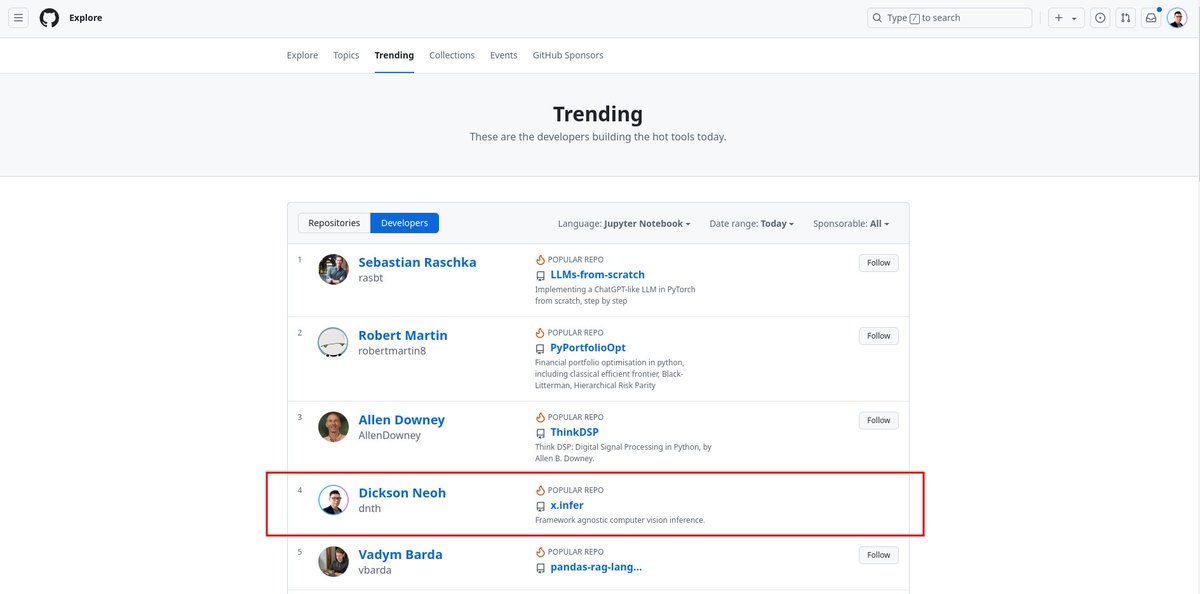The image size is (1200, 594).
Task: Switch to the Repositories toggle
Action: click(x=334, y=223)
